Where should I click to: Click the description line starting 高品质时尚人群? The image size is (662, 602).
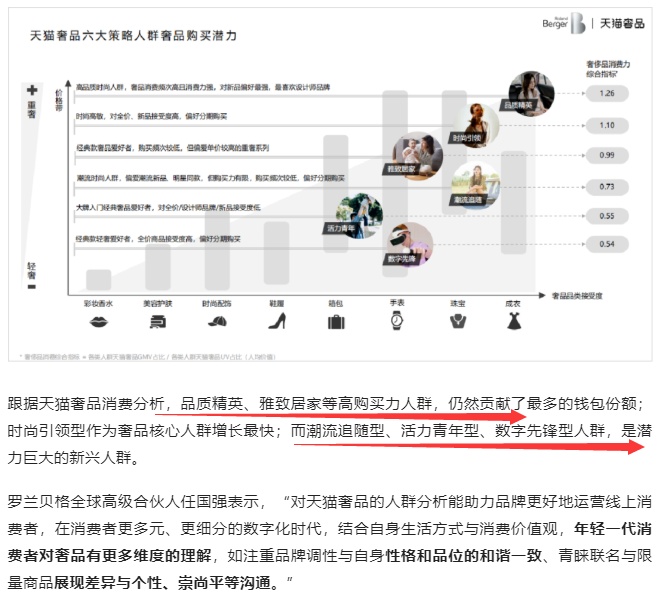(x=203, y=87)
